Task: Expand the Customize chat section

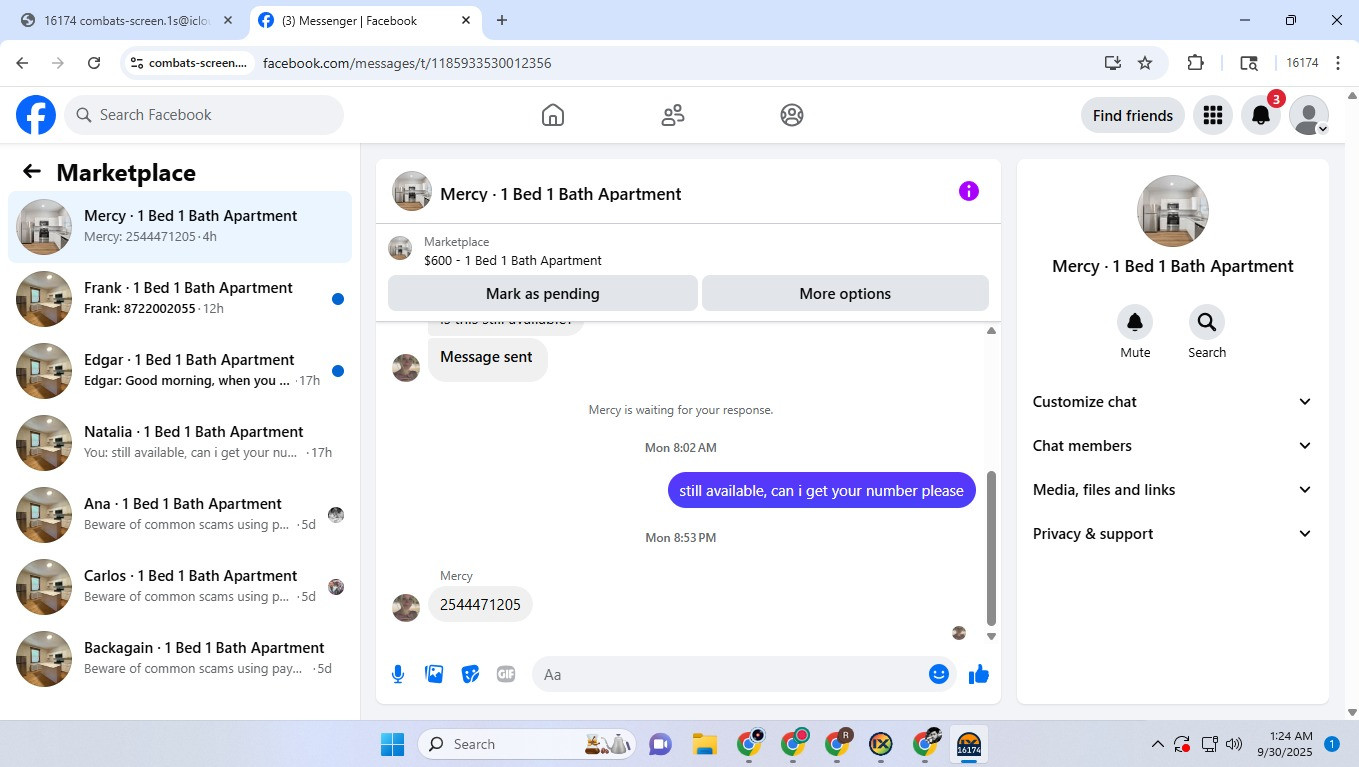Action: click(1173, 402)
